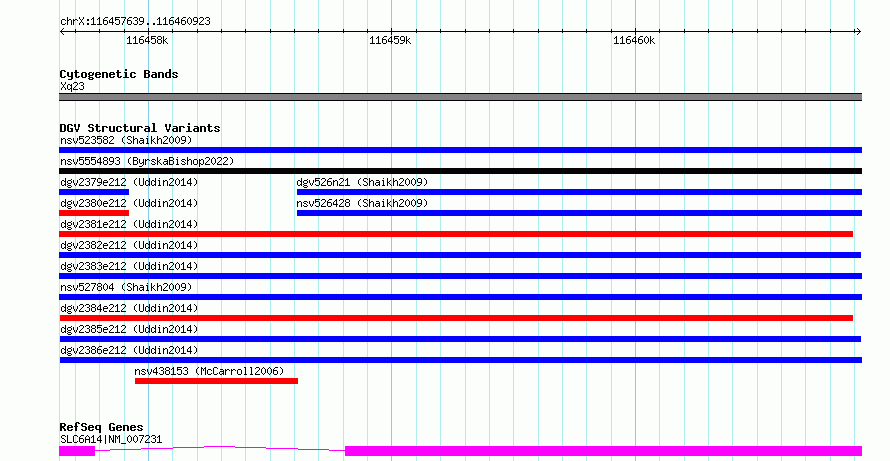Click the RefSeq Genes track title
Image resolution: width=890 pixels, height=461 pixels.
point(101,428)
